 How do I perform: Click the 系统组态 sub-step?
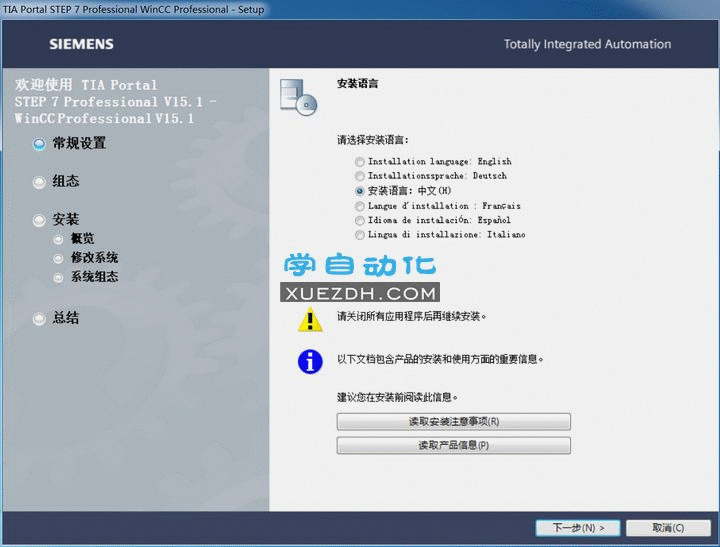(x=85, y=277)
